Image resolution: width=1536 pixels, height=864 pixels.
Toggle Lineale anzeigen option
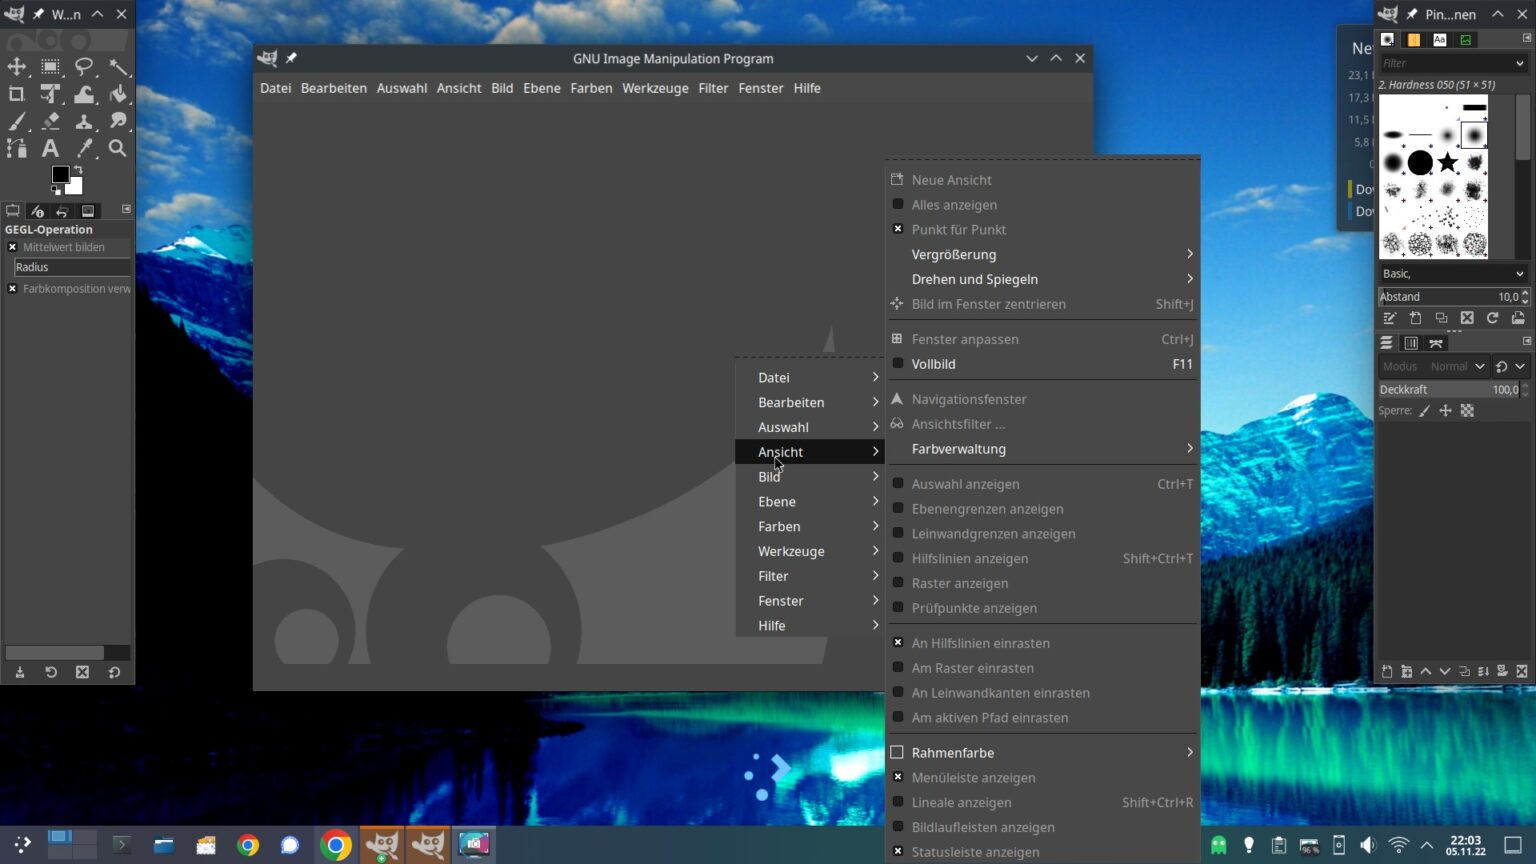pyautogui.click(x=1042, y=802)
